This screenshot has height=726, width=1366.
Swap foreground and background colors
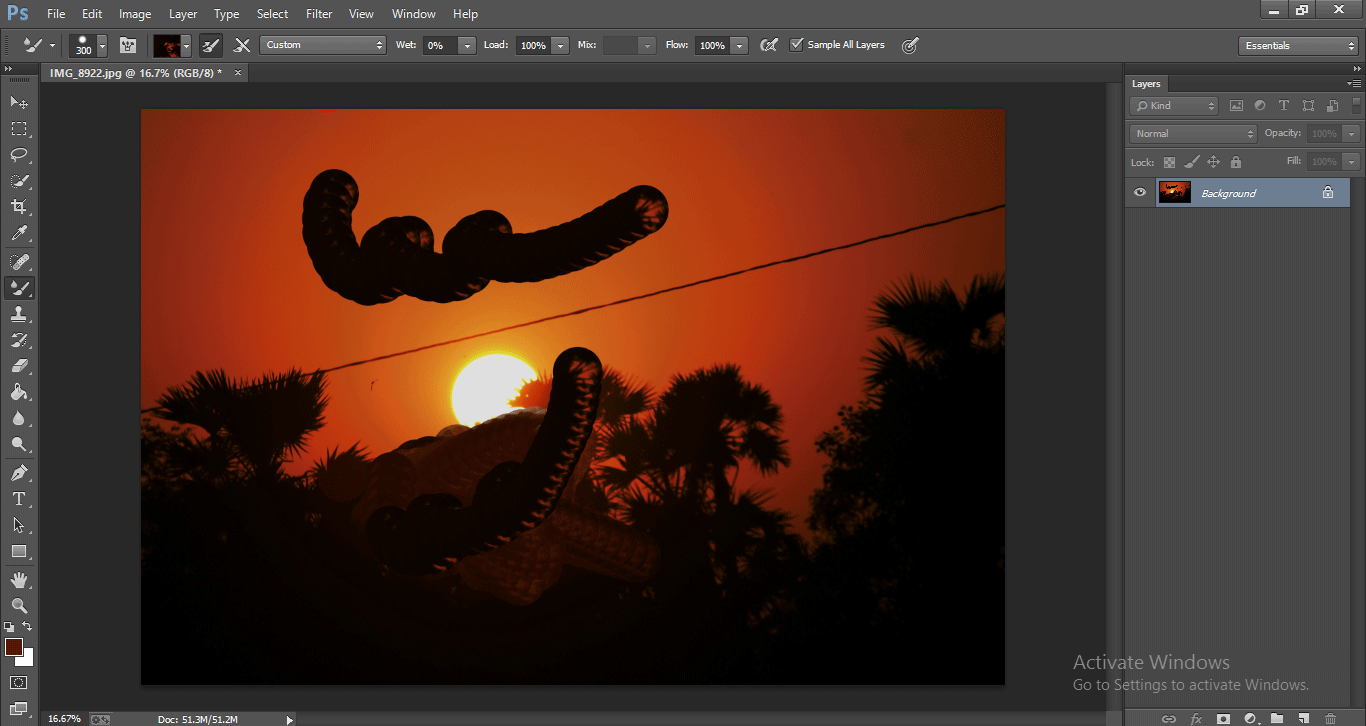pyautogui.click(x=27, y=626)
